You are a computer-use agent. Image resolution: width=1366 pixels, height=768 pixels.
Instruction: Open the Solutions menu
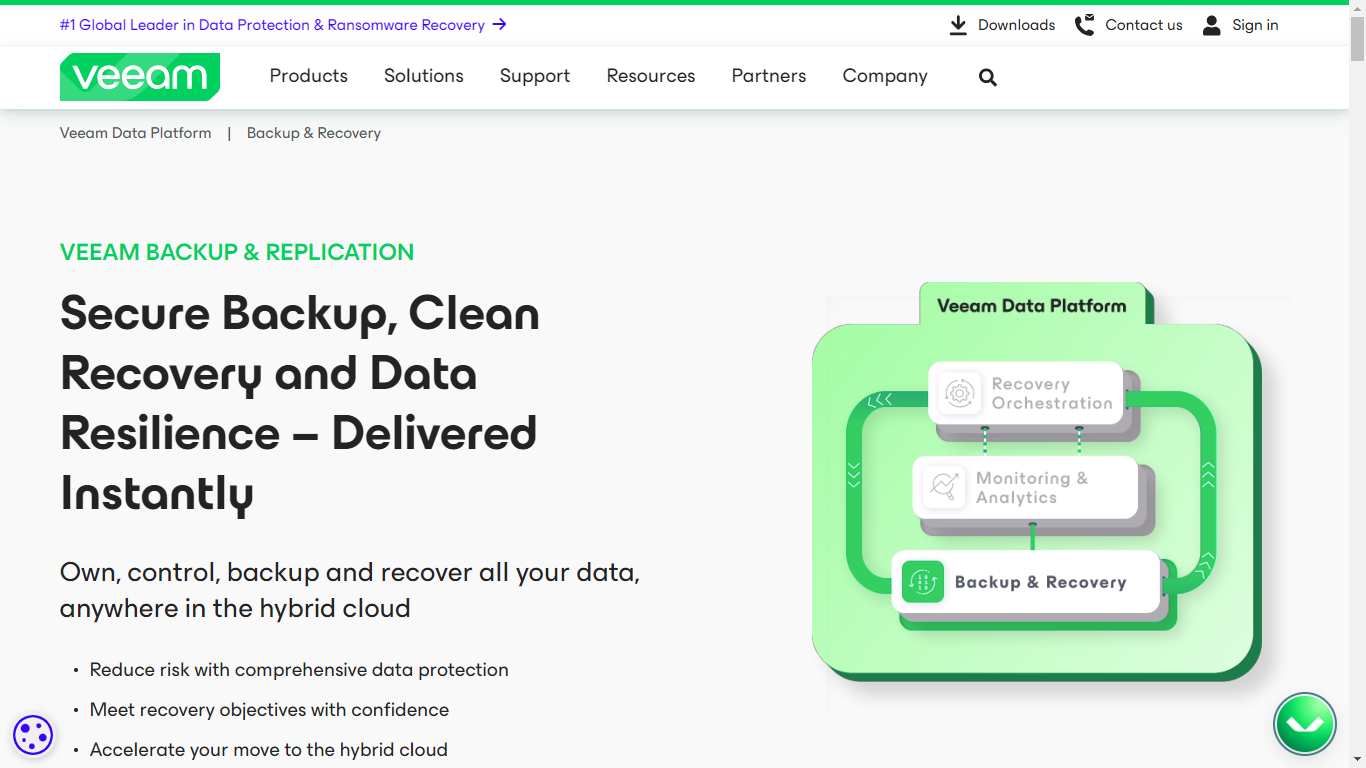pyautogui.click(x=424, y=76)
